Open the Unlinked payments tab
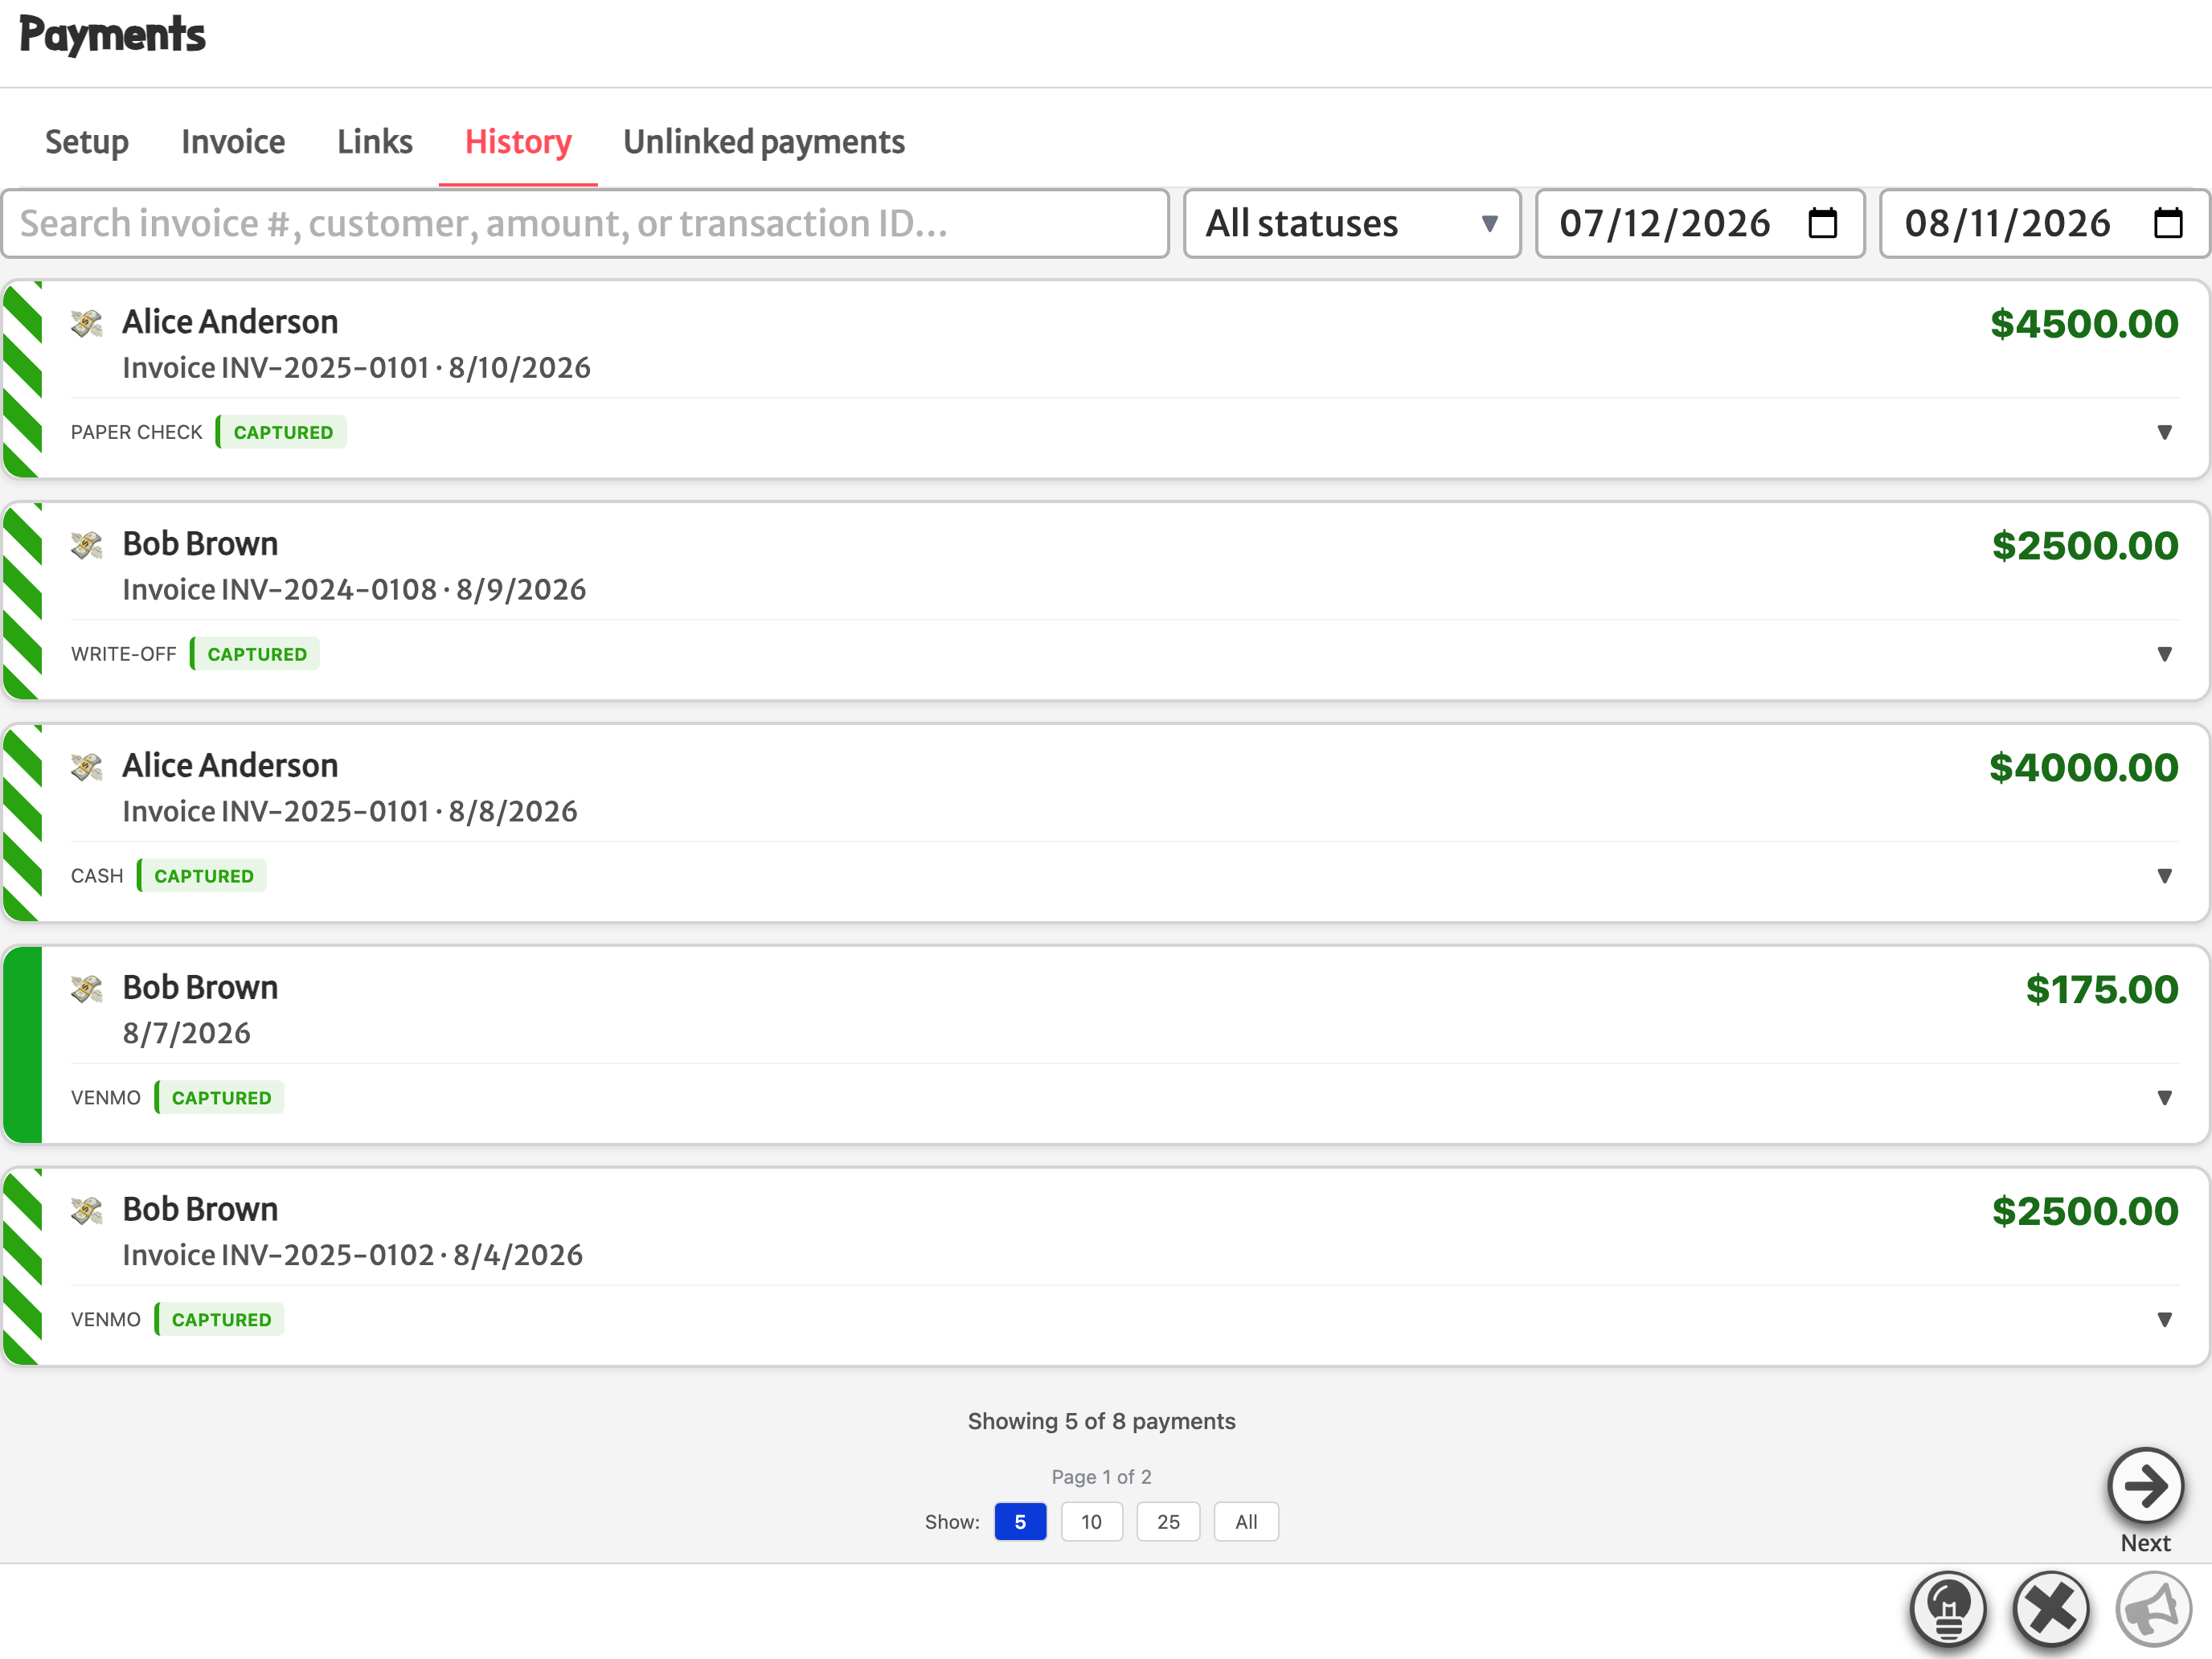This screenshot has height=1659, width=2212. 764,142
